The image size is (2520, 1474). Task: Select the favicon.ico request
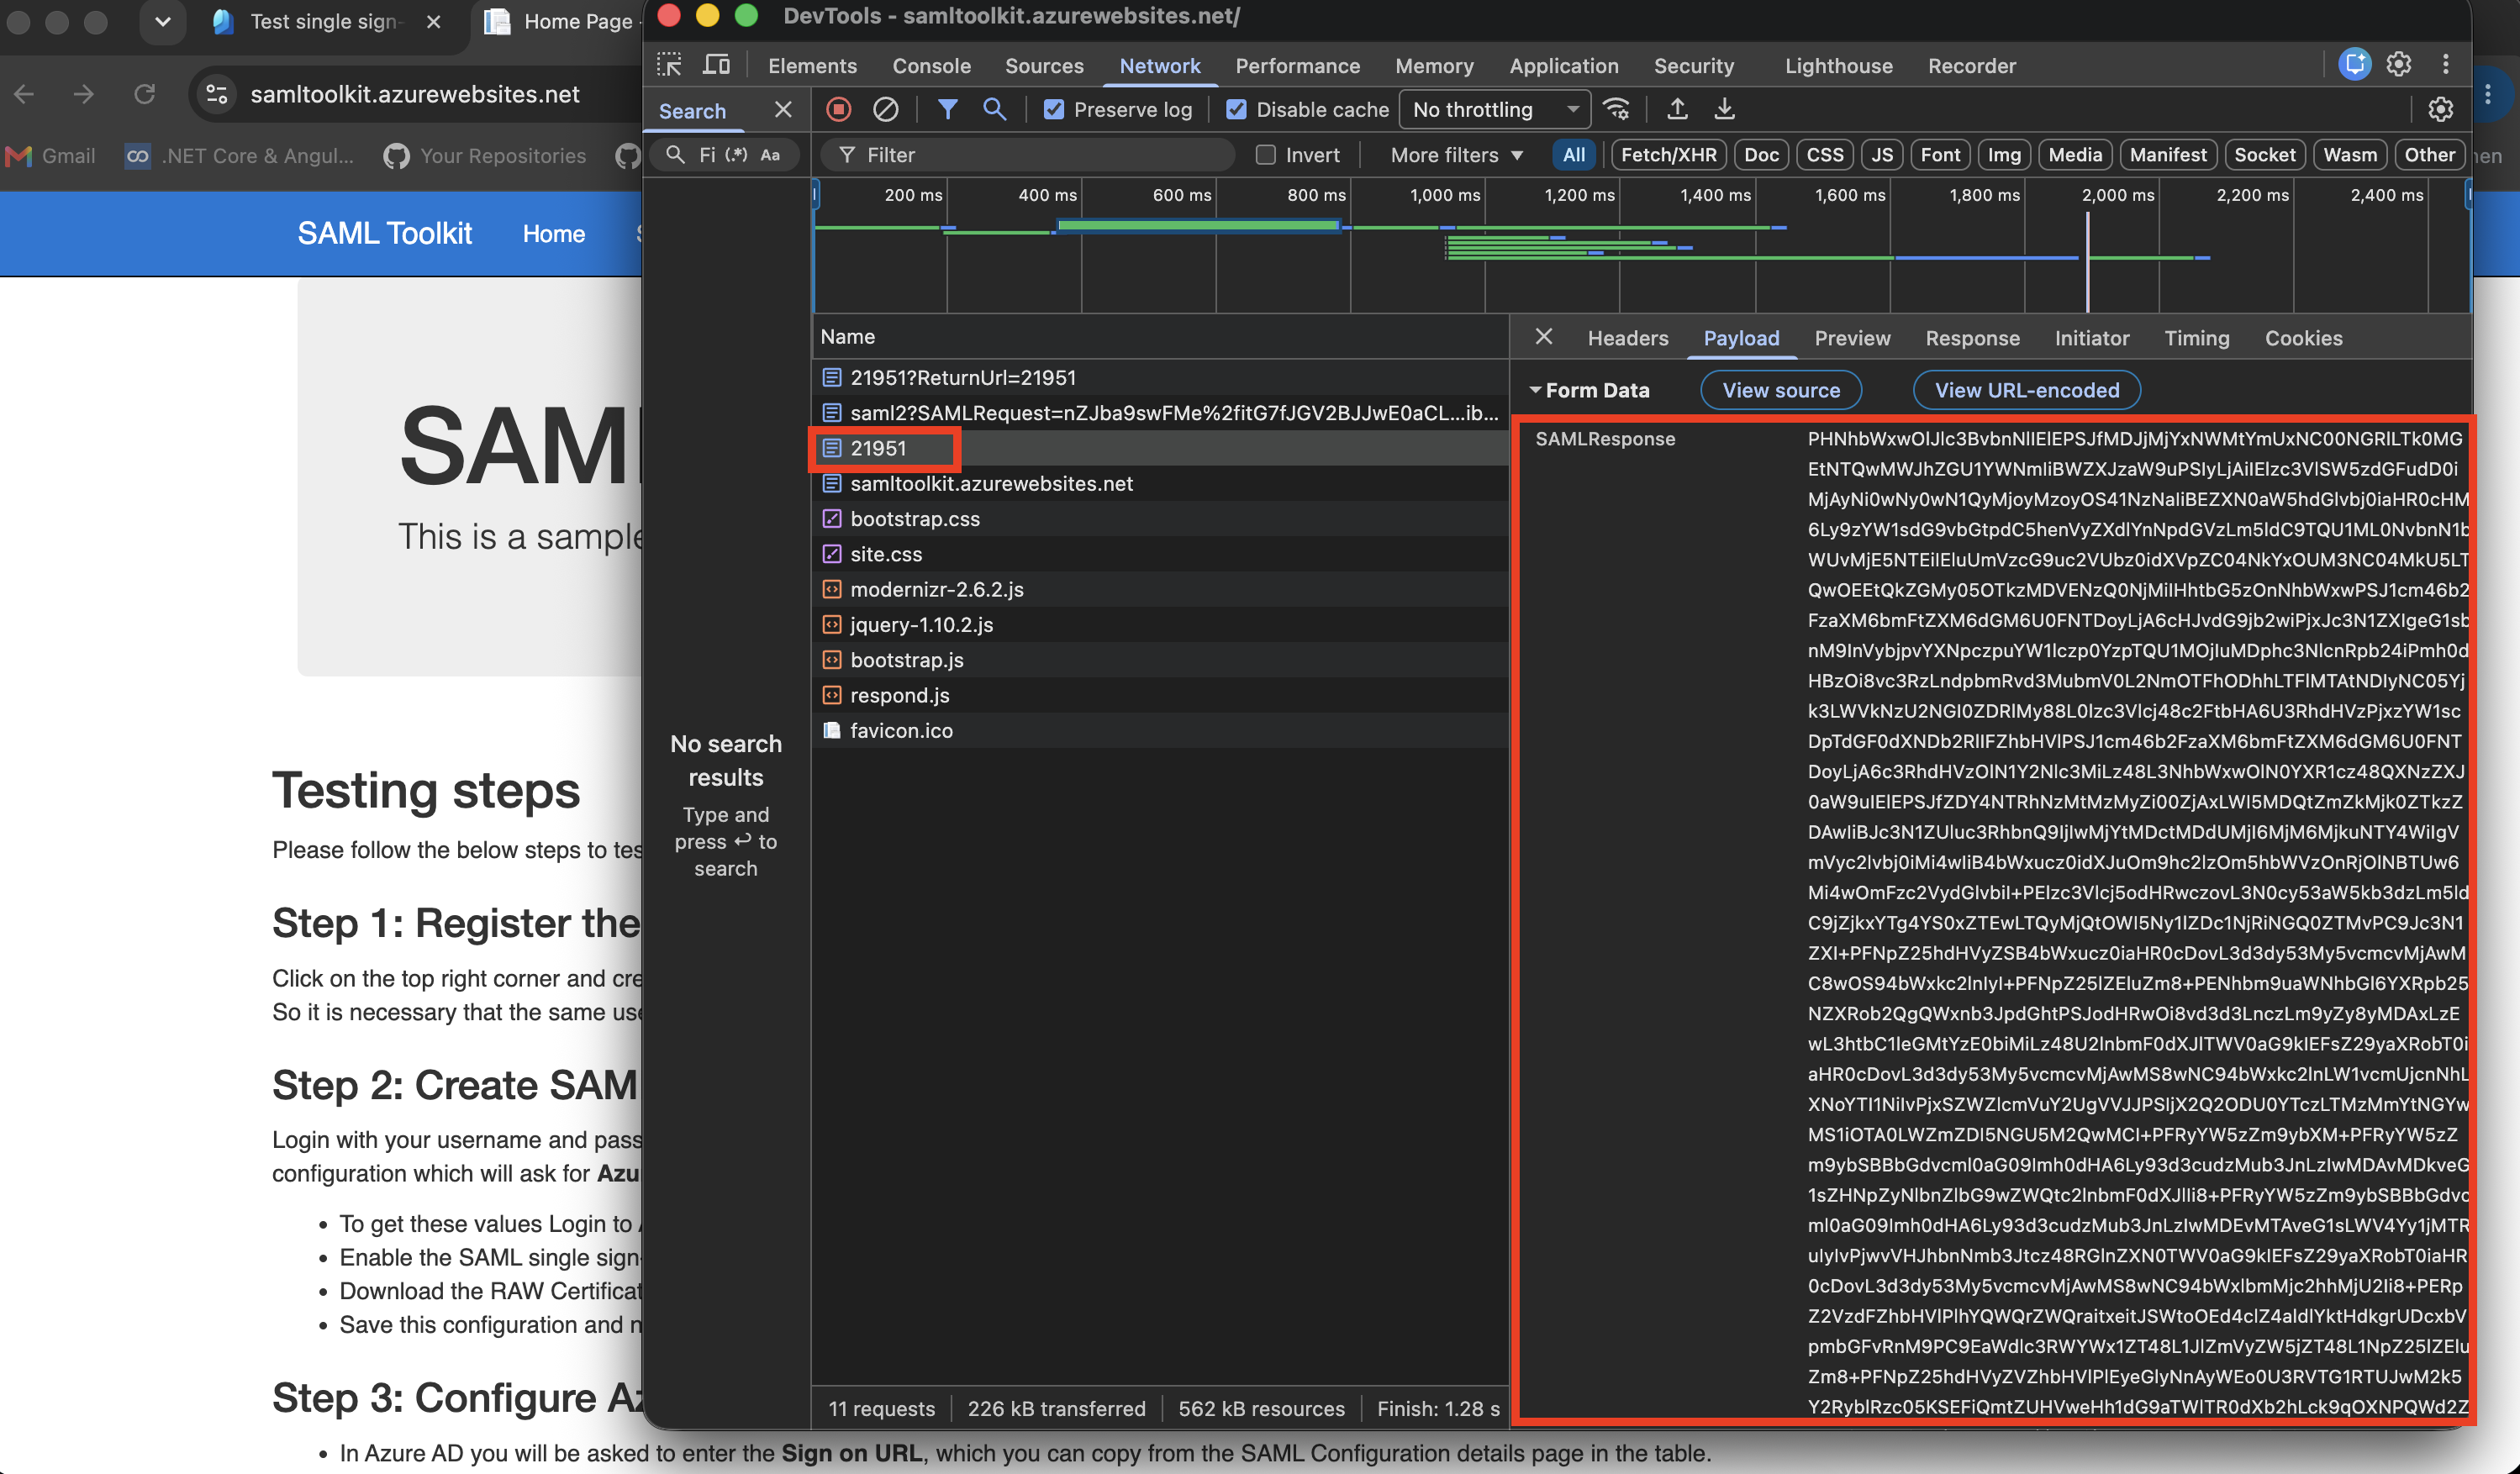(x=1159, y=730)
